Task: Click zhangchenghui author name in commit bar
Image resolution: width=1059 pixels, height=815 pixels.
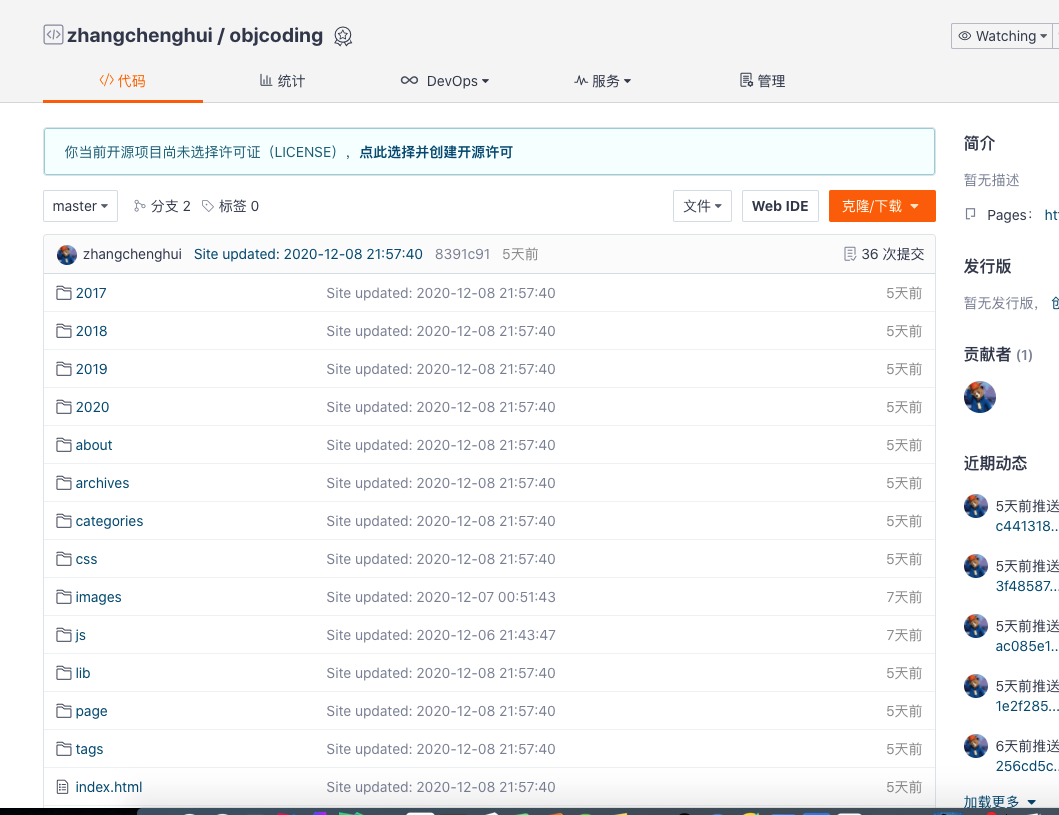Action: click(x=132, y=254)
